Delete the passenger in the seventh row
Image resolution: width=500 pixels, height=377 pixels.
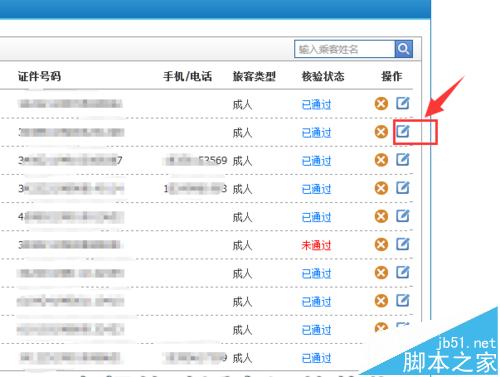click(x=381, y=273)
